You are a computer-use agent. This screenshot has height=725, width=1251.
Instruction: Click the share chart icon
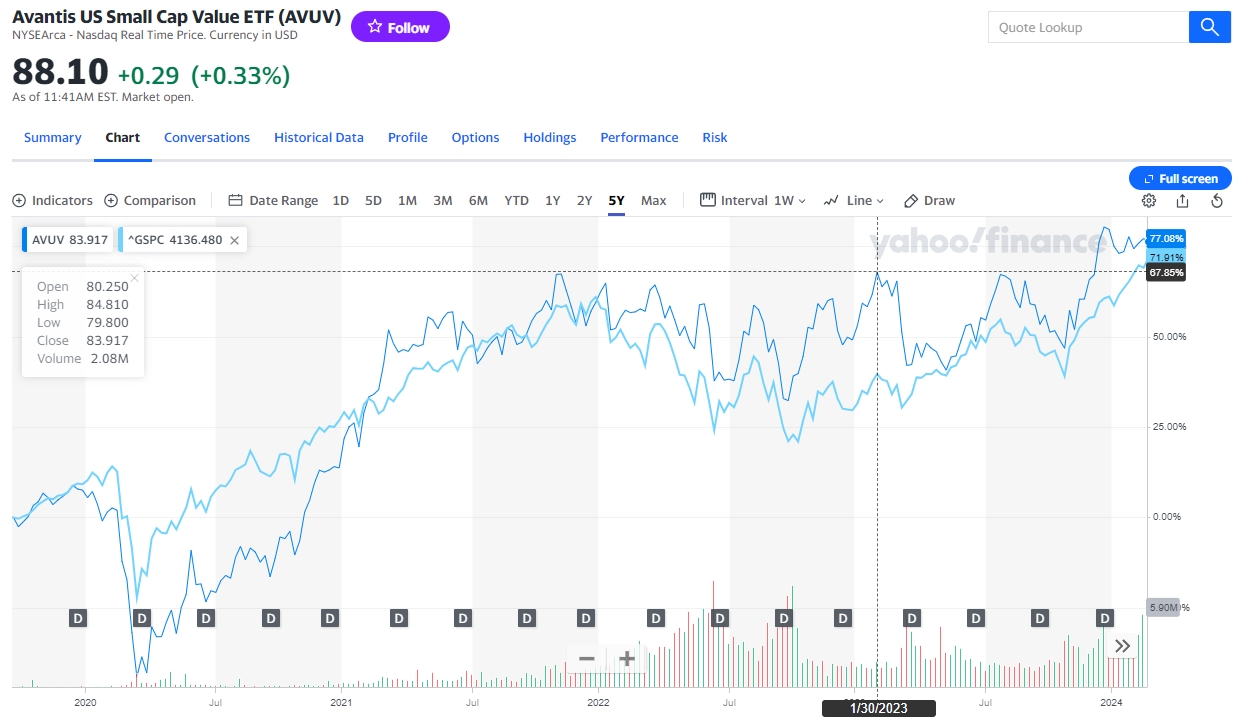1183,200
